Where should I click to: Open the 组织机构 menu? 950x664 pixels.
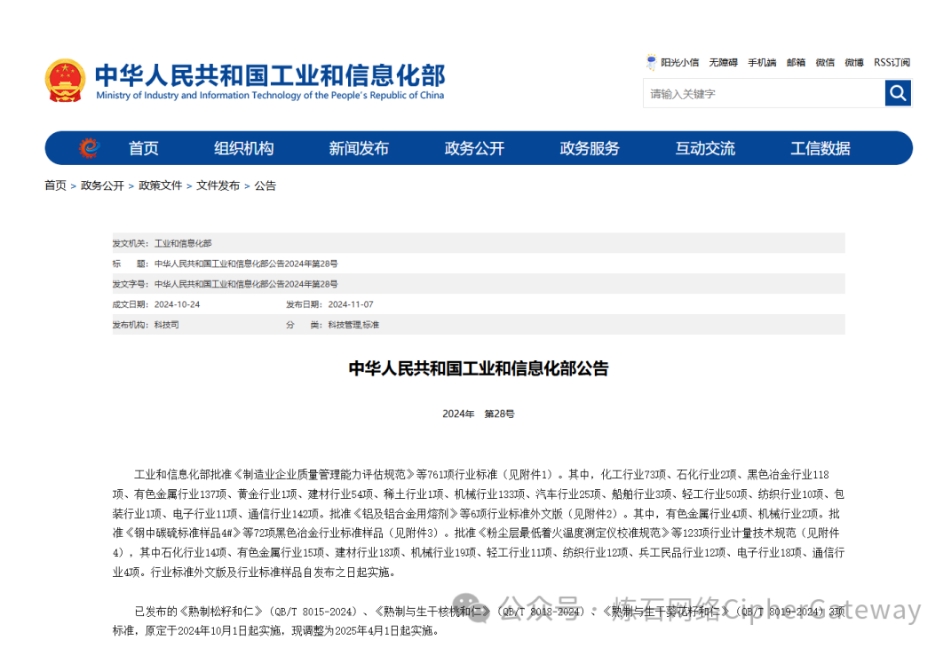click(243, 148)
